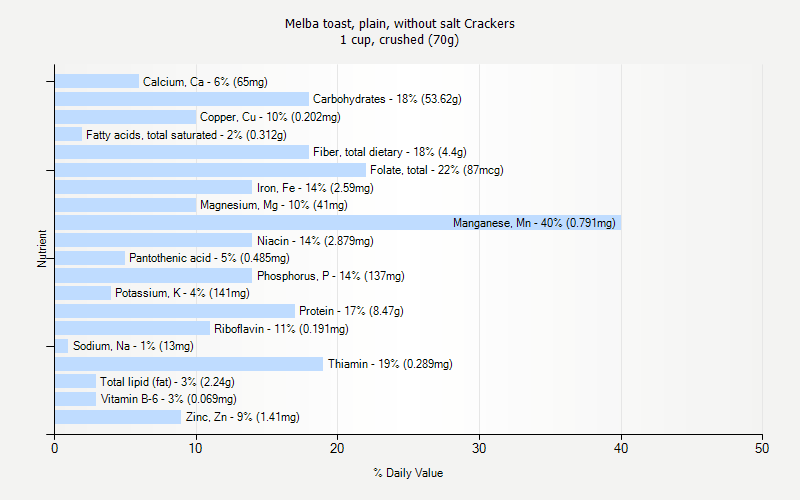Click the '% Daily Value' axis title

pyautogui.click(x=408, y=473)
